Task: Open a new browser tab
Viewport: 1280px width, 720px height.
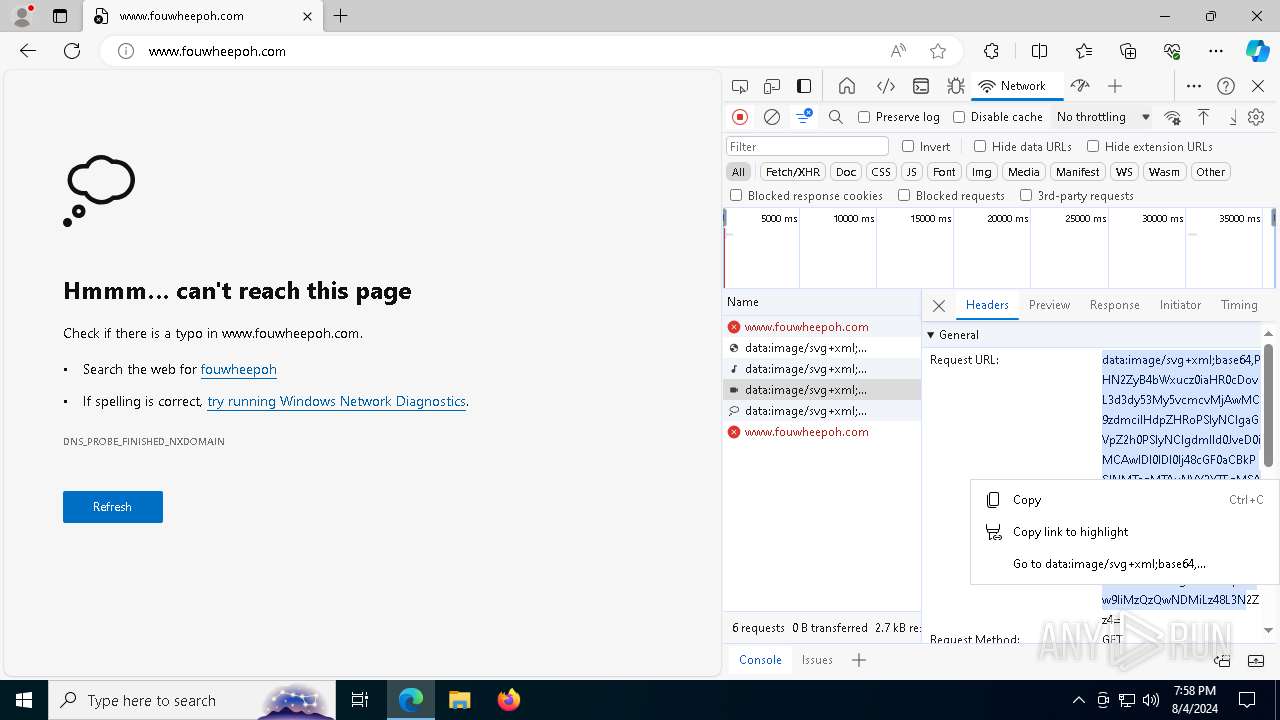Action: pyautogui.click(x=340, y=16)
